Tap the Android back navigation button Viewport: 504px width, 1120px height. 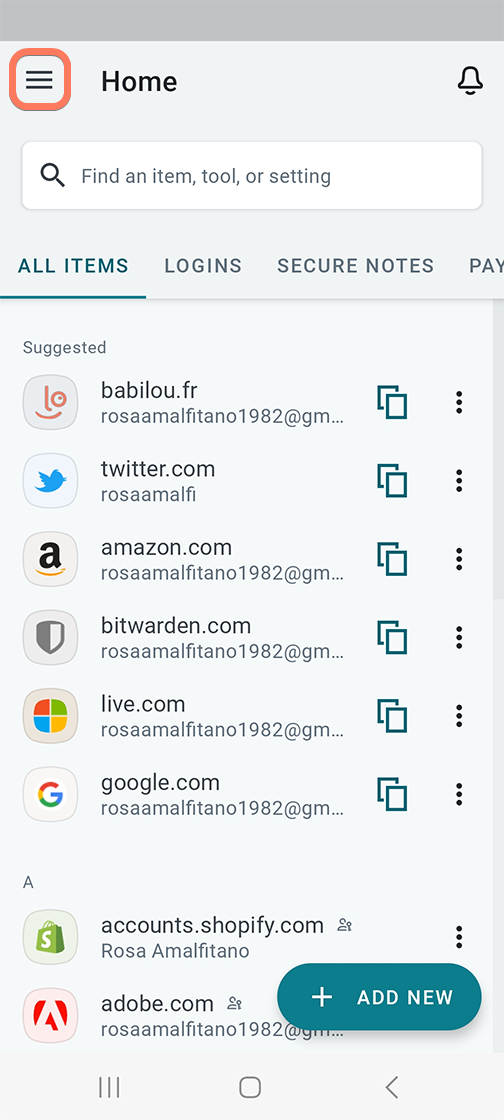pyautogui.click(x=391, y=1087)
